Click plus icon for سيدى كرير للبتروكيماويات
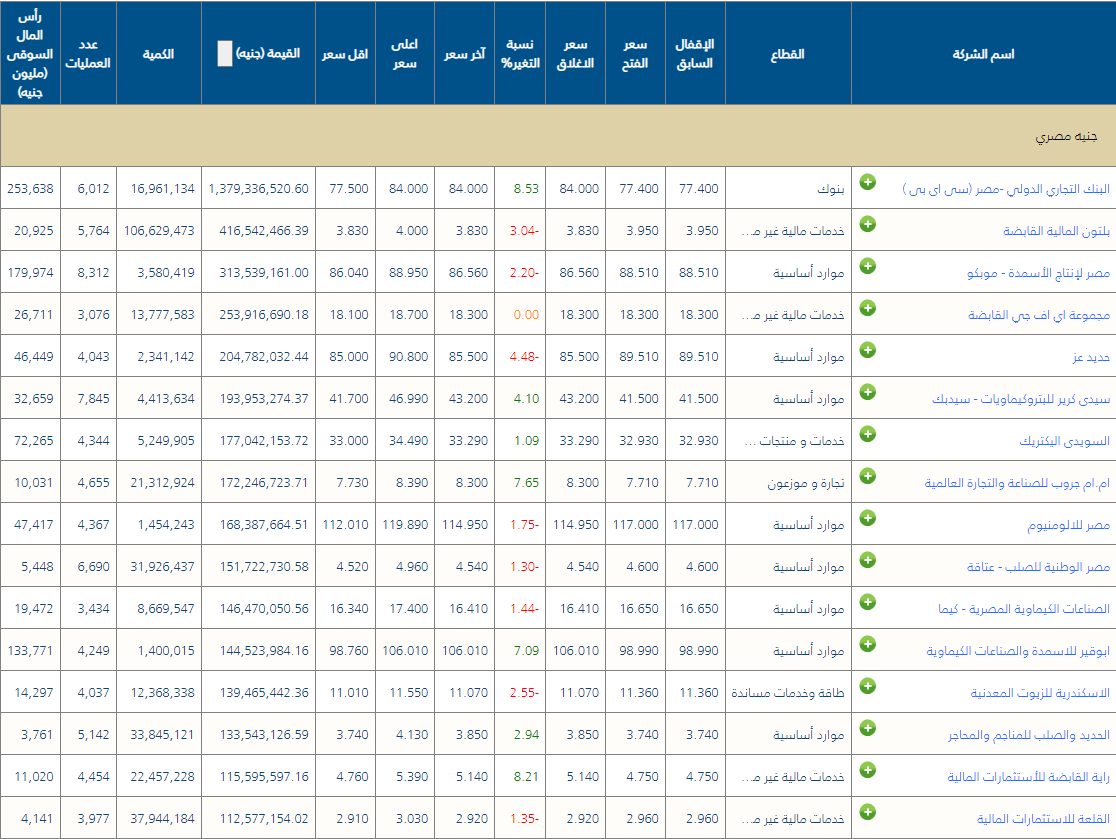1116x839 pixels. [868, 392]
